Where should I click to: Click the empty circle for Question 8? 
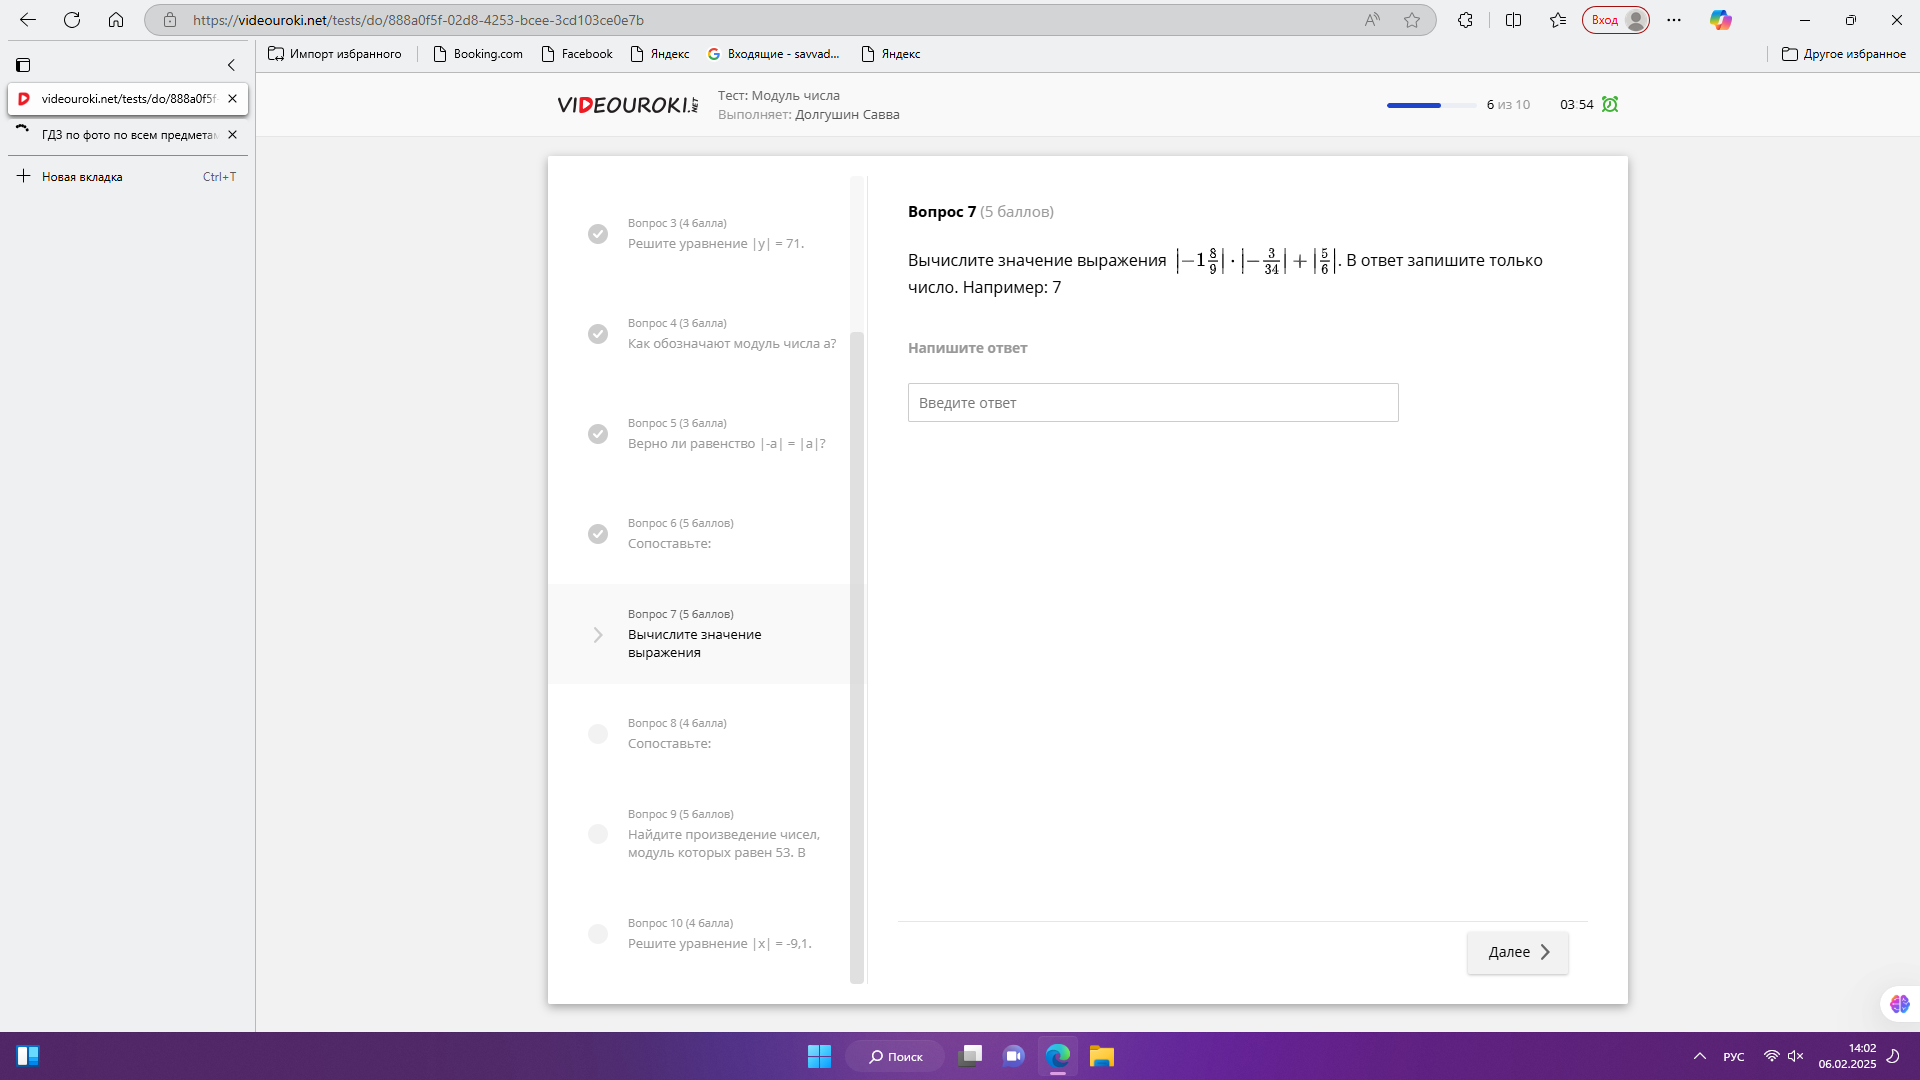pyautogui.click(x=598, y=734)
